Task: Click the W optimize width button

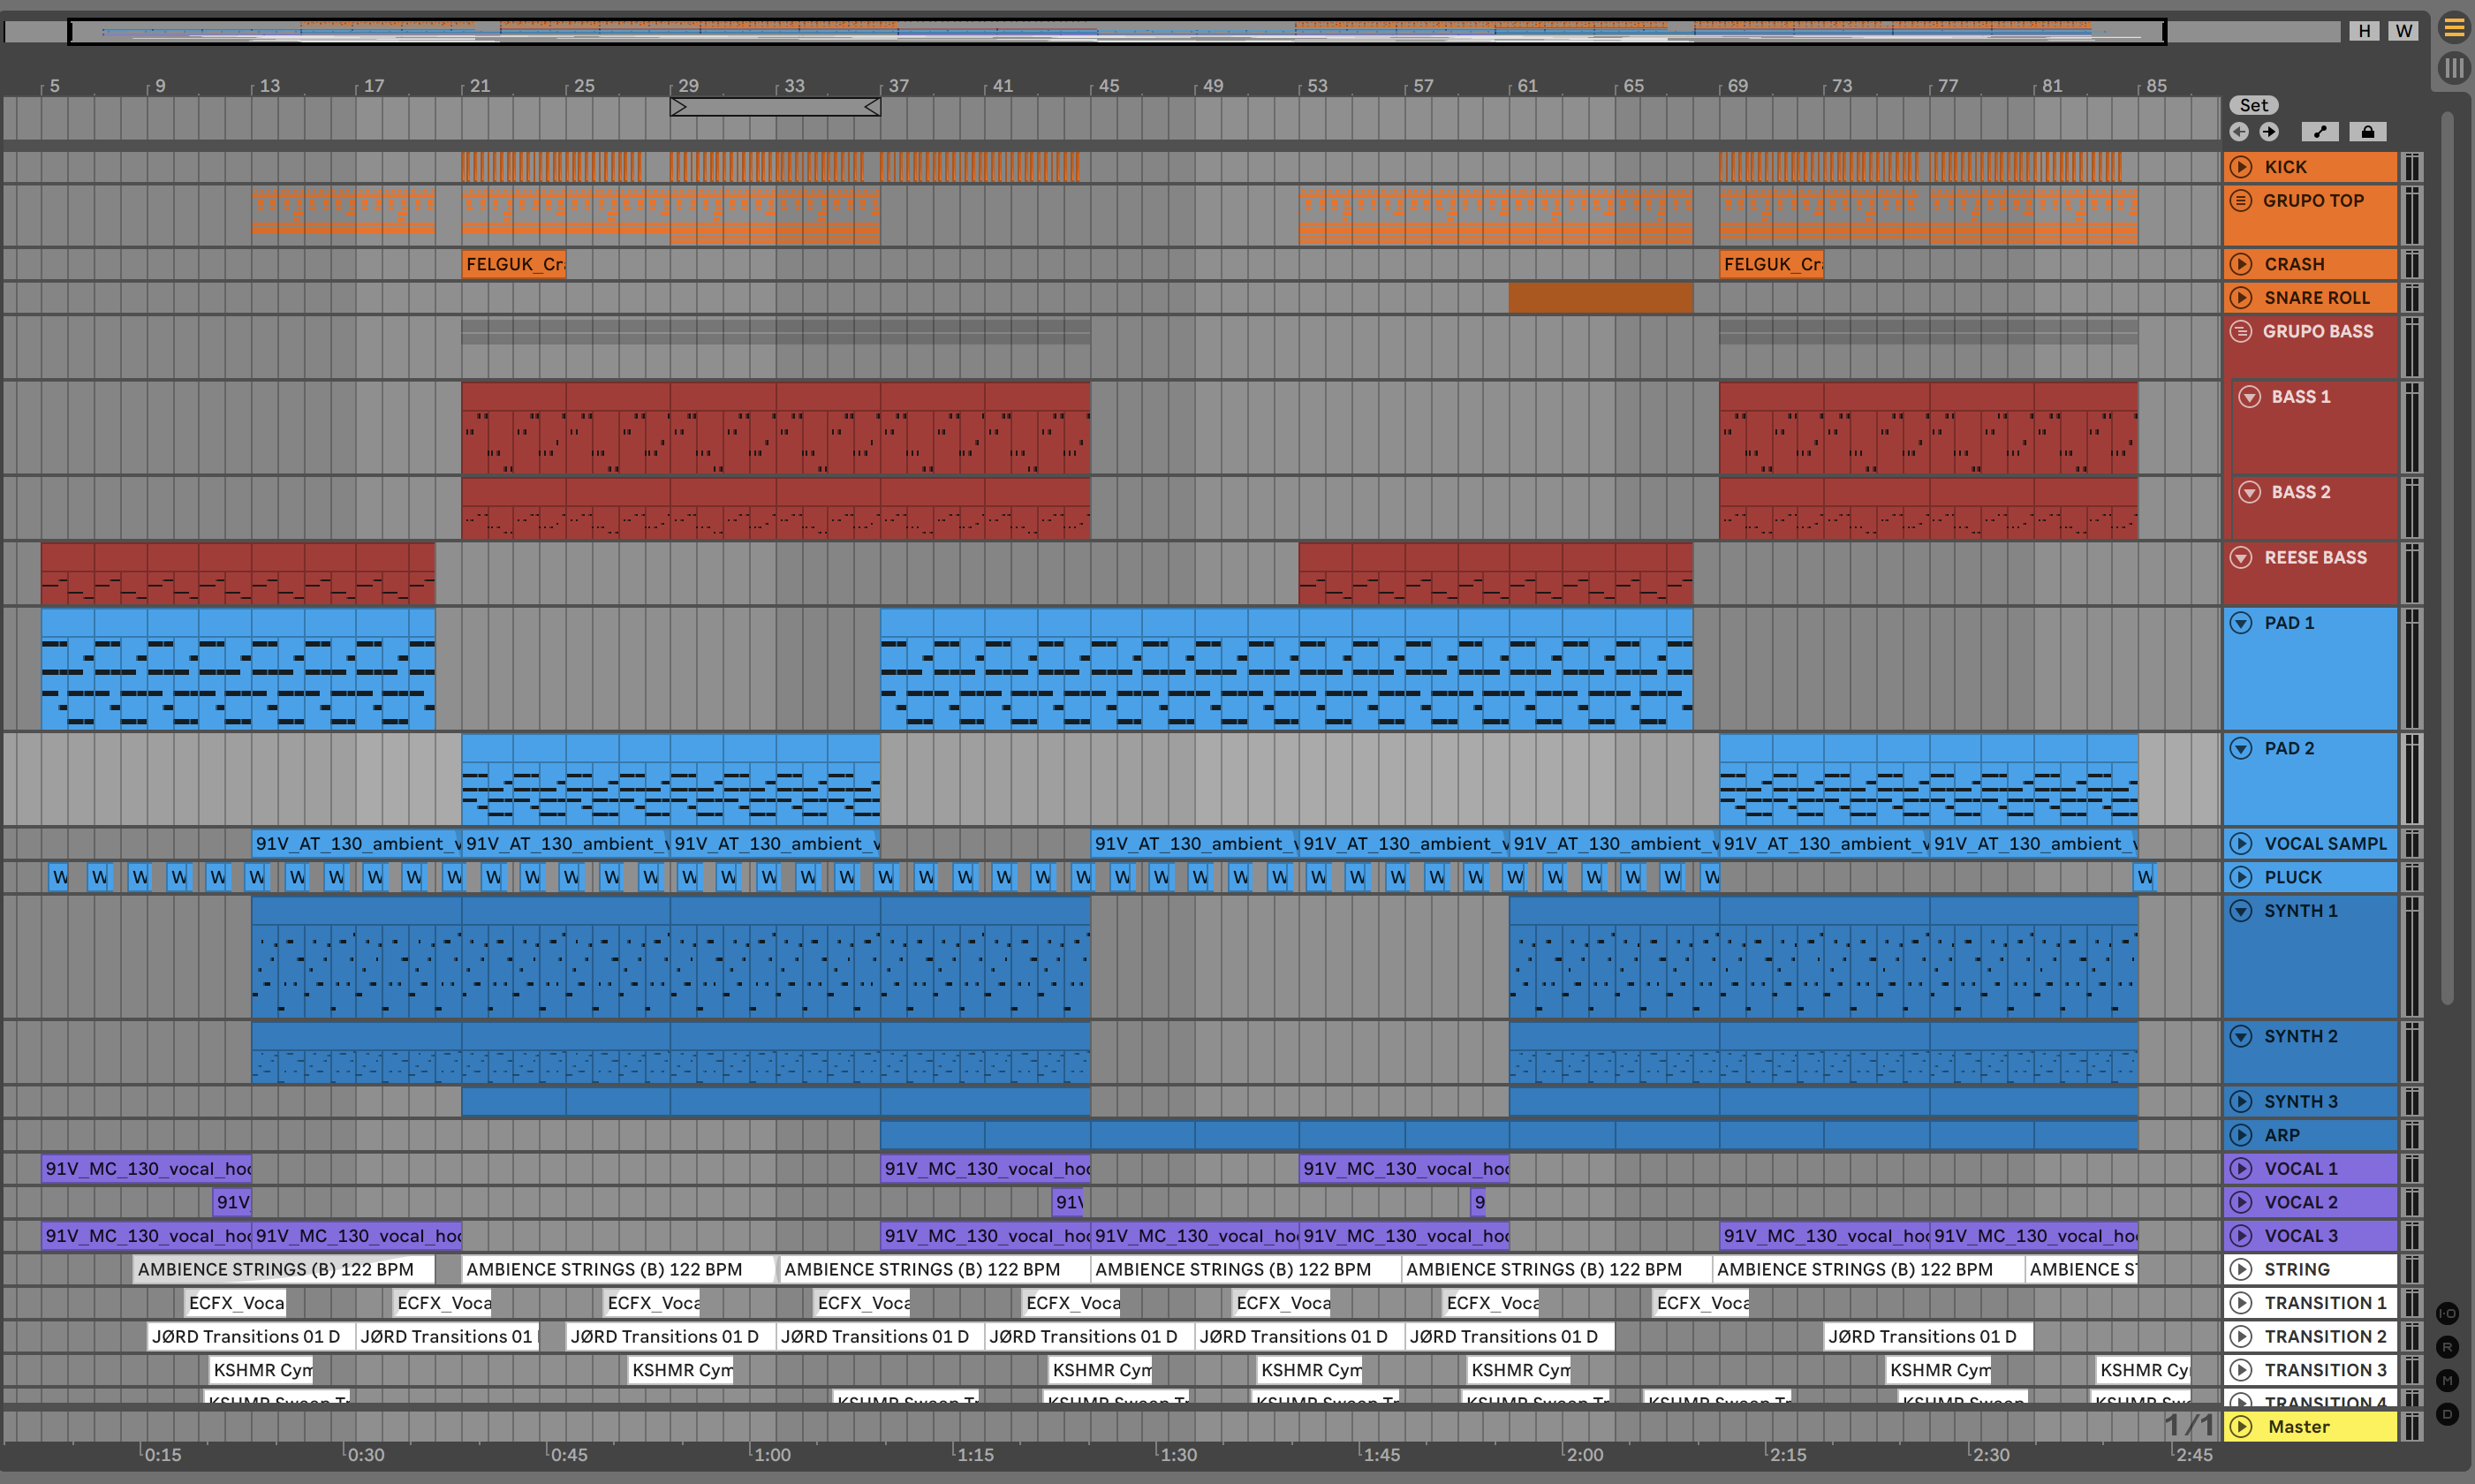Action: 2403,31
